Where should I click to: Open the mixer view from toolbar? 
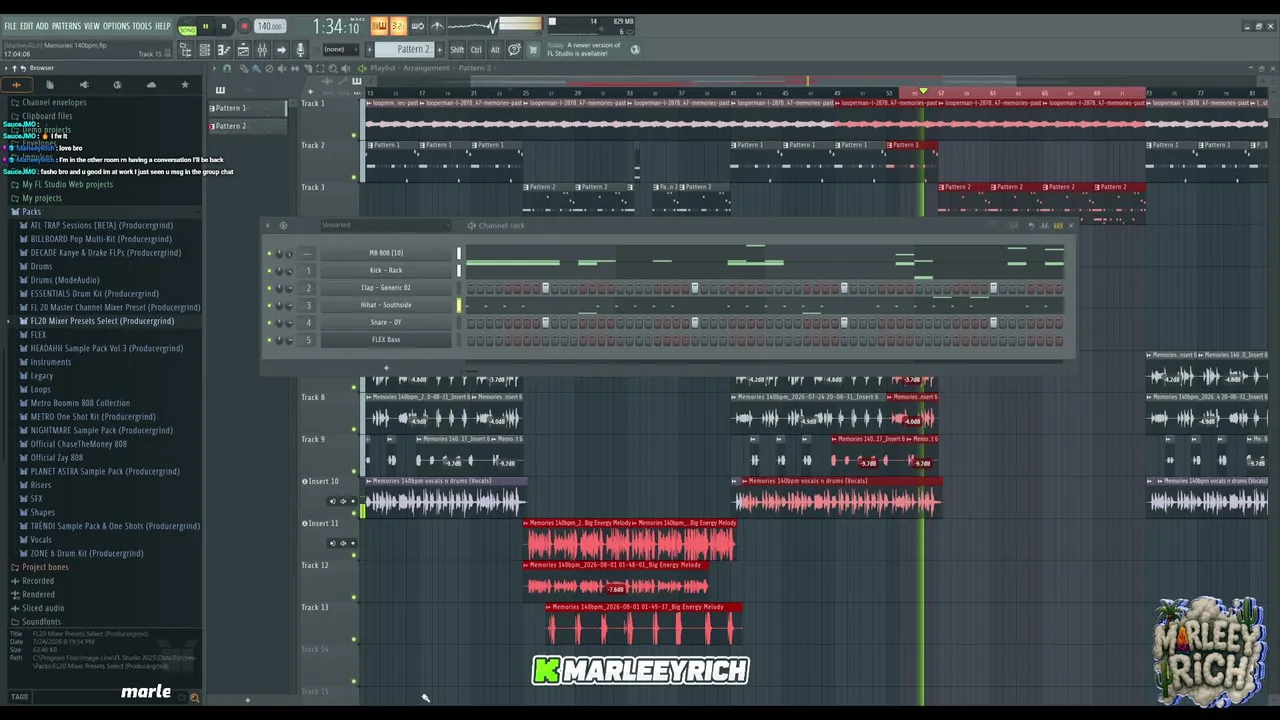(262, 50)
